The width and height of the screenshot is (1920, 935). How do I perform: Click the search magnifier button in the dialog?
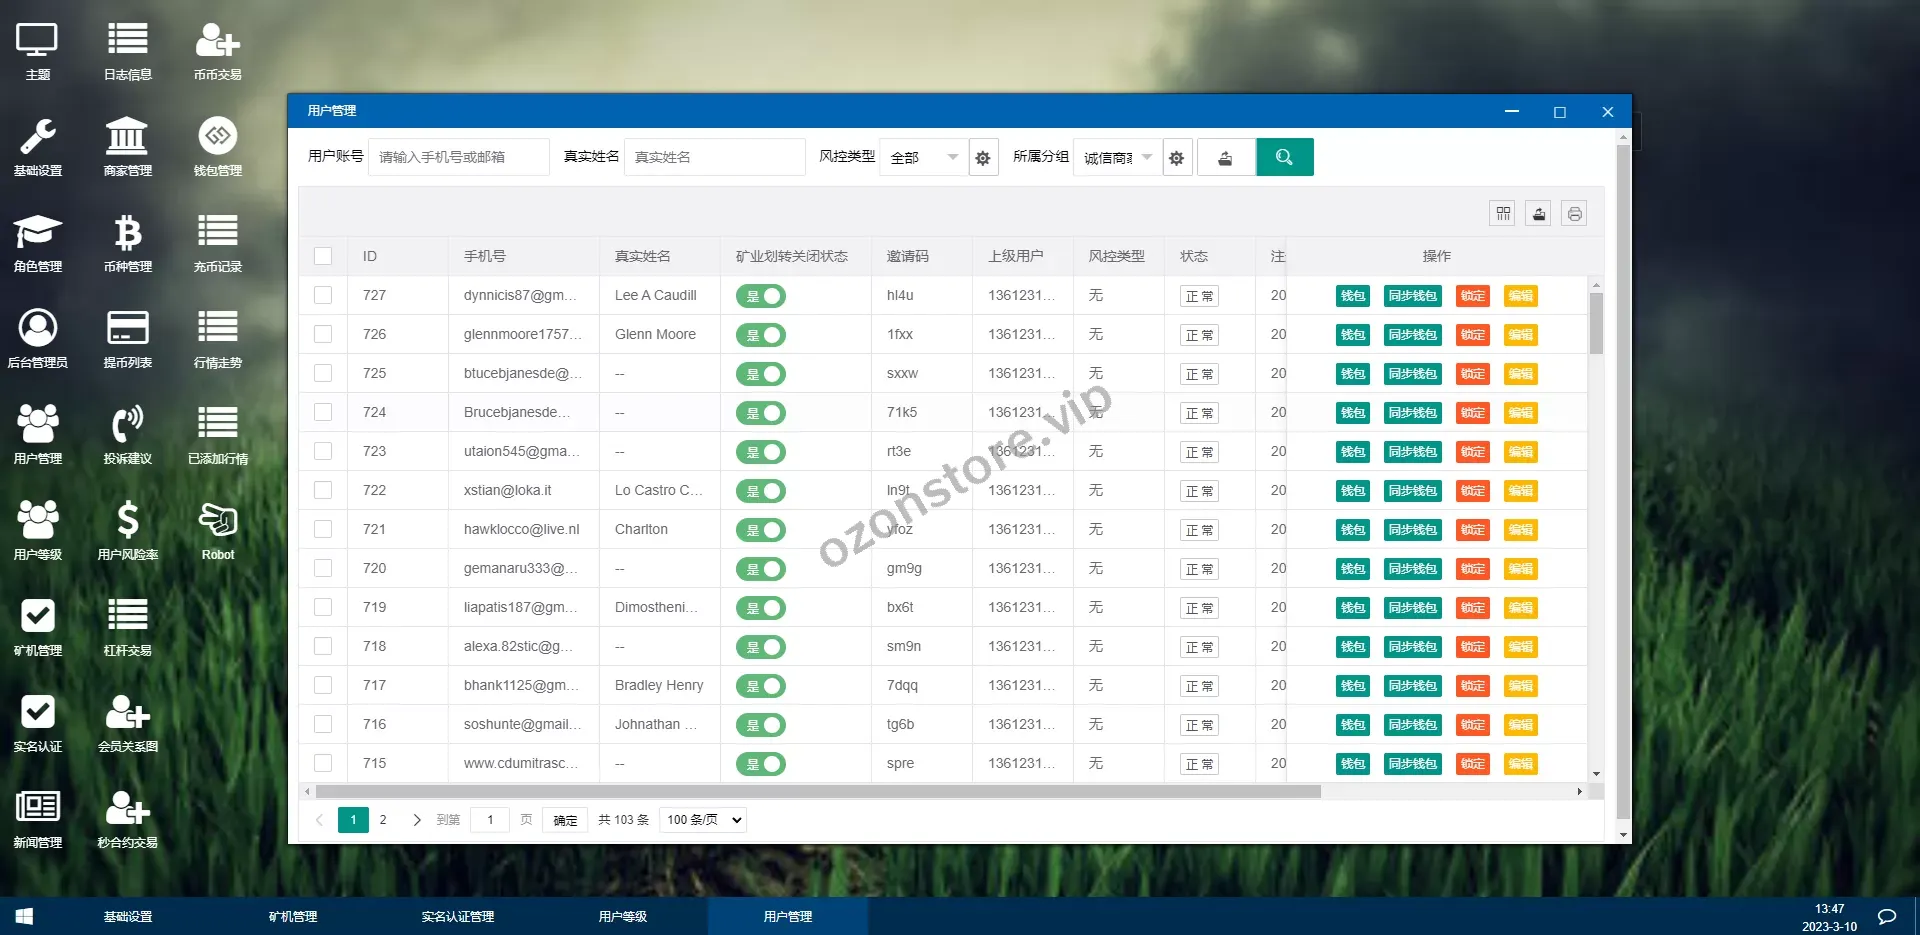pos(1285,157)
